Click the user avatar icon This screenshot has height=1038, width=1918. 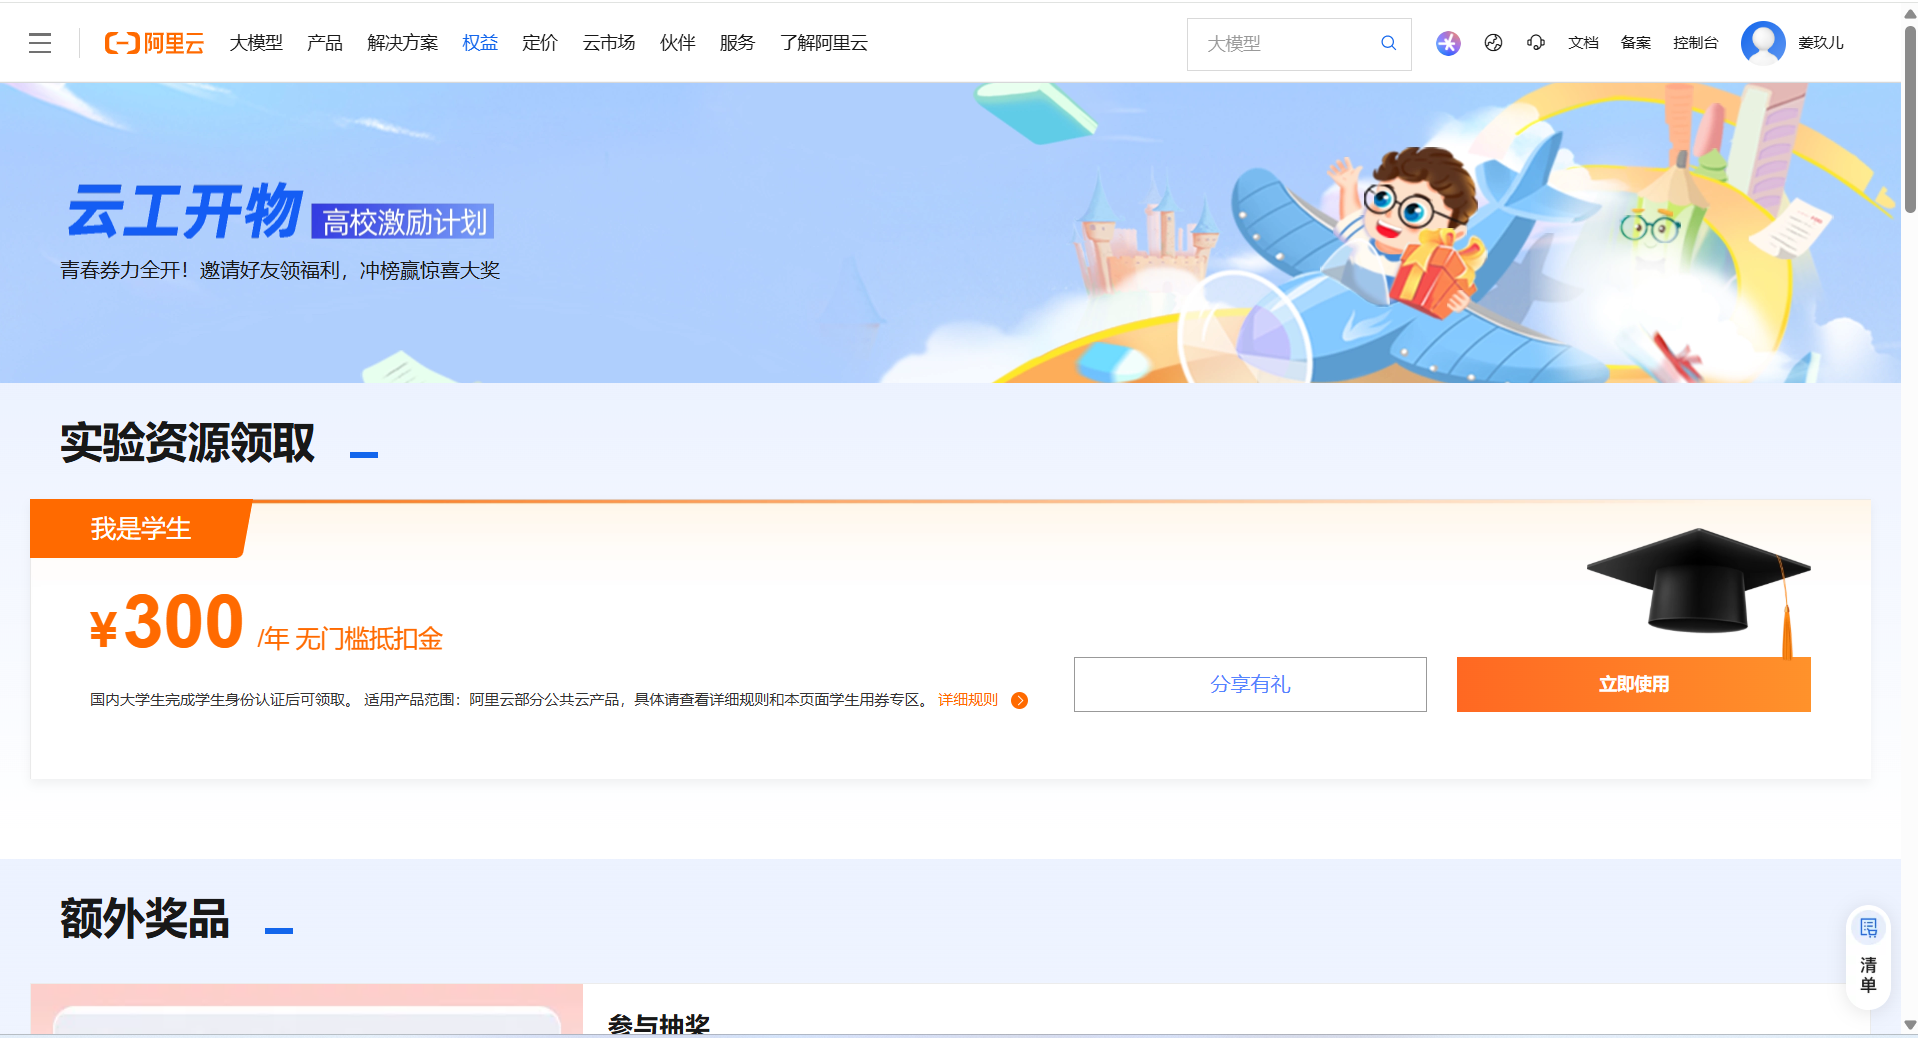tap(1763, 43)
